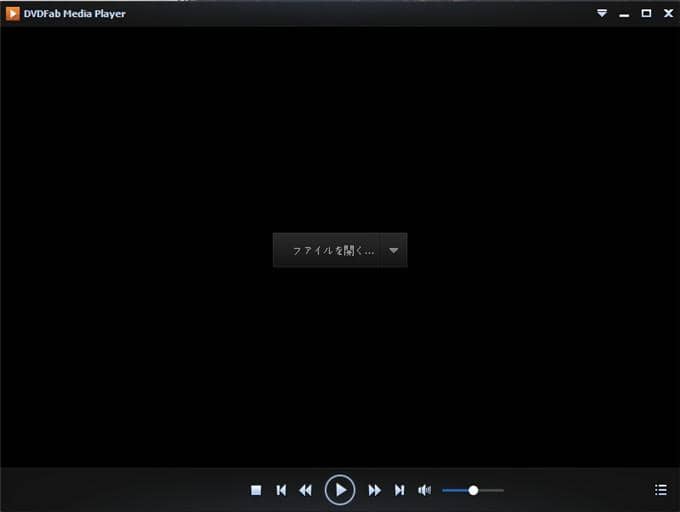Mute audio via the speaker icon
Image resolution: width=680 pixels, height=512 pixels.
tap(425, 490)
